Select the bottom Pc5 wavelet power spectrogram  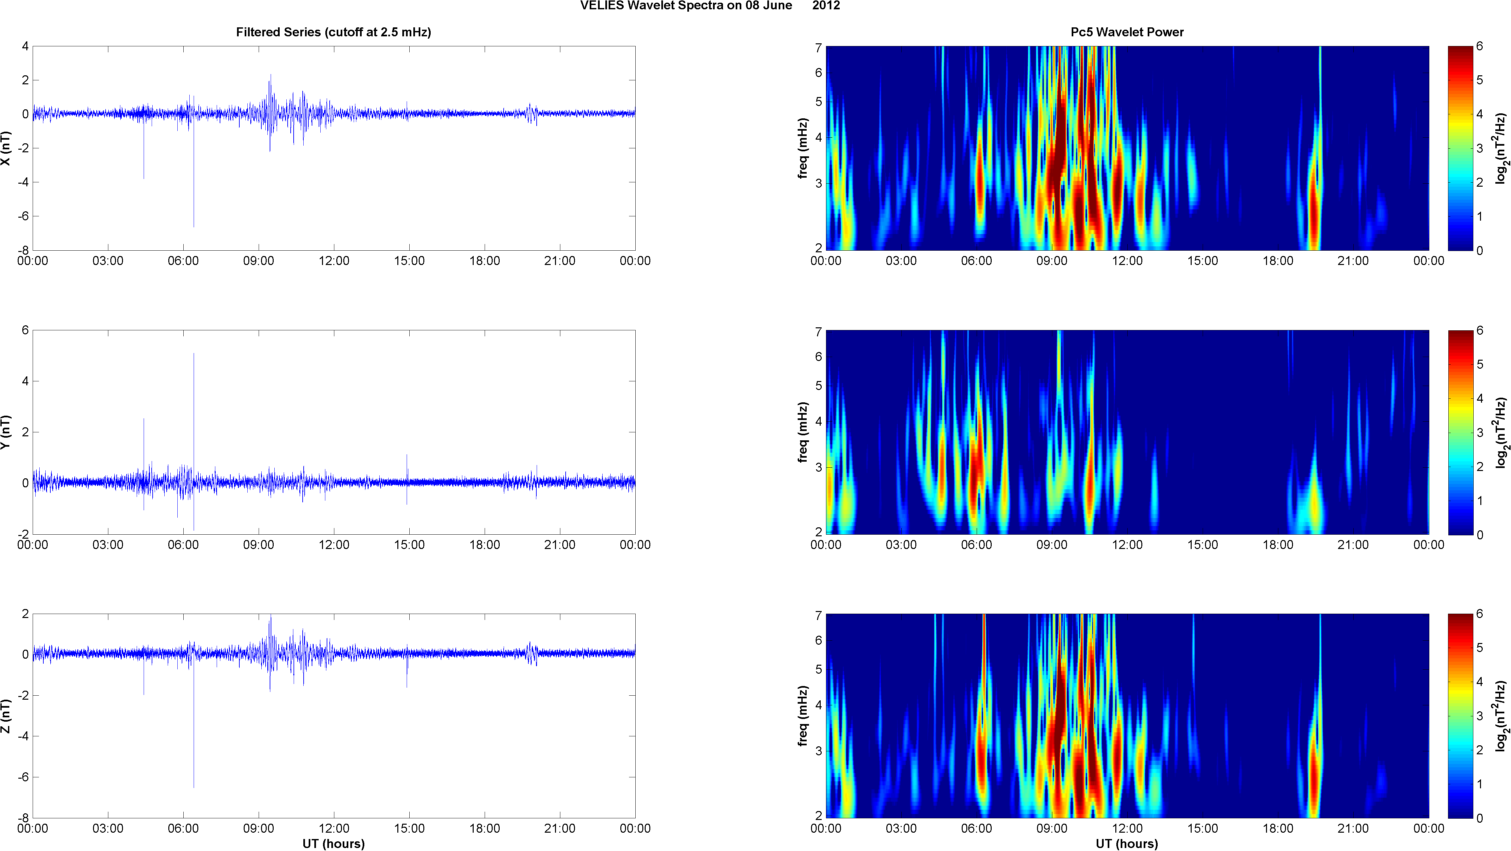pyautogui.click(x=1127, y=716)
